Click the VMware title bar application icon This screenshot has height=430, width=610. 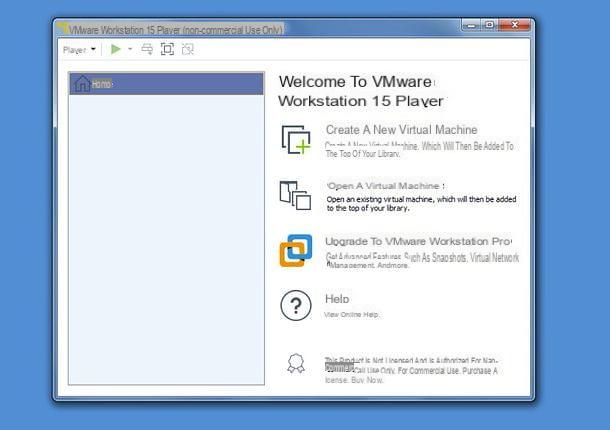[62, 28]
